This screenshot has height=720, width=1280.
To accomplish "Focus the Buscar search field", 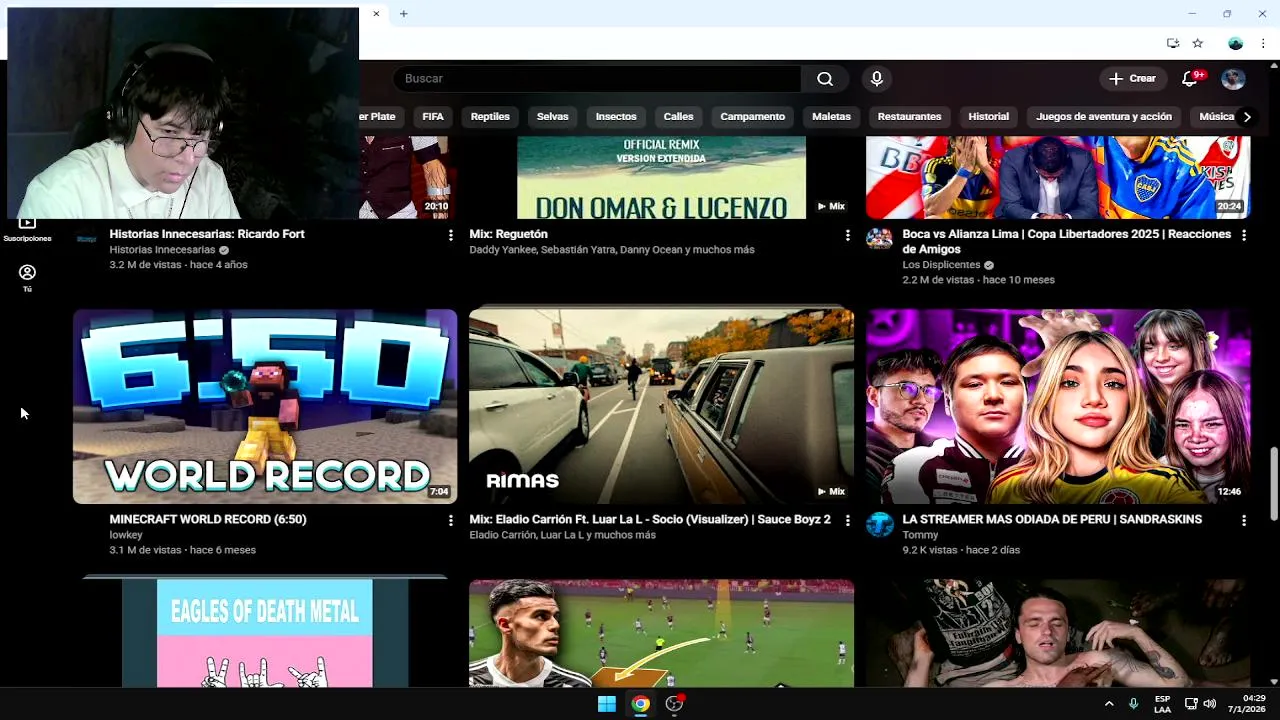I will (x=598, y=79).
